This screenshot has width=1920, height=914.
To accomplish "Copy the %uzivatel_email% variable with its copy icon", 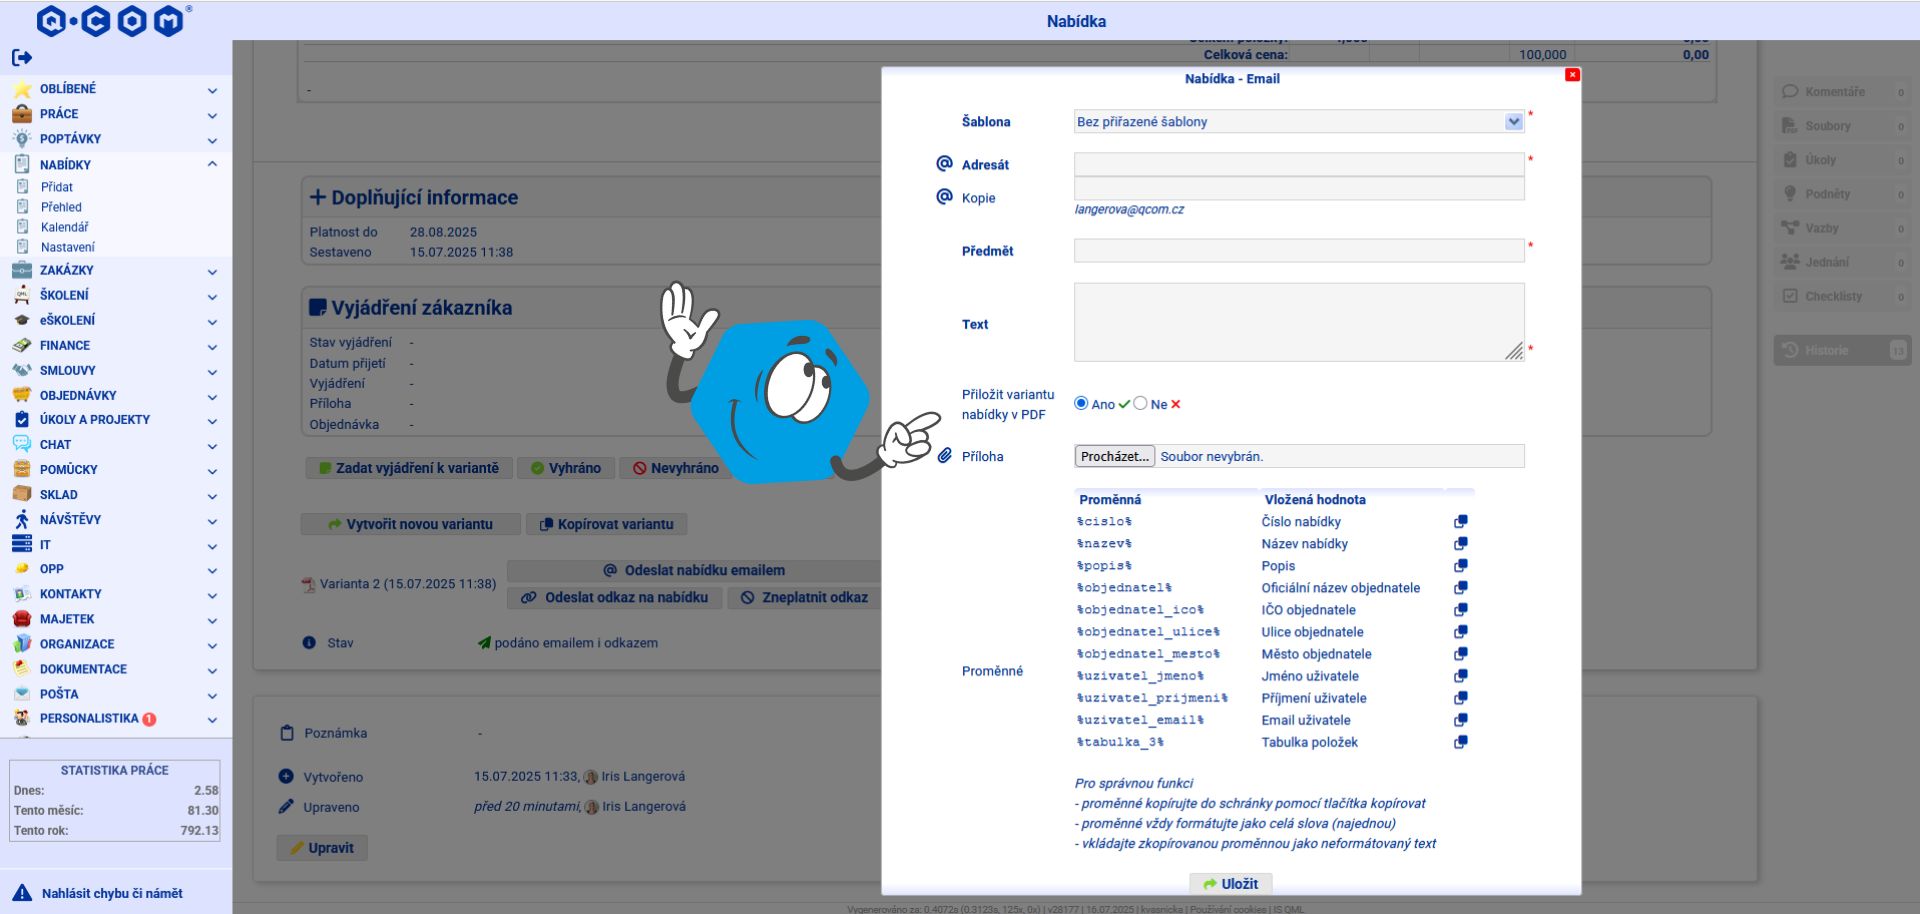I will [1460, 720].
